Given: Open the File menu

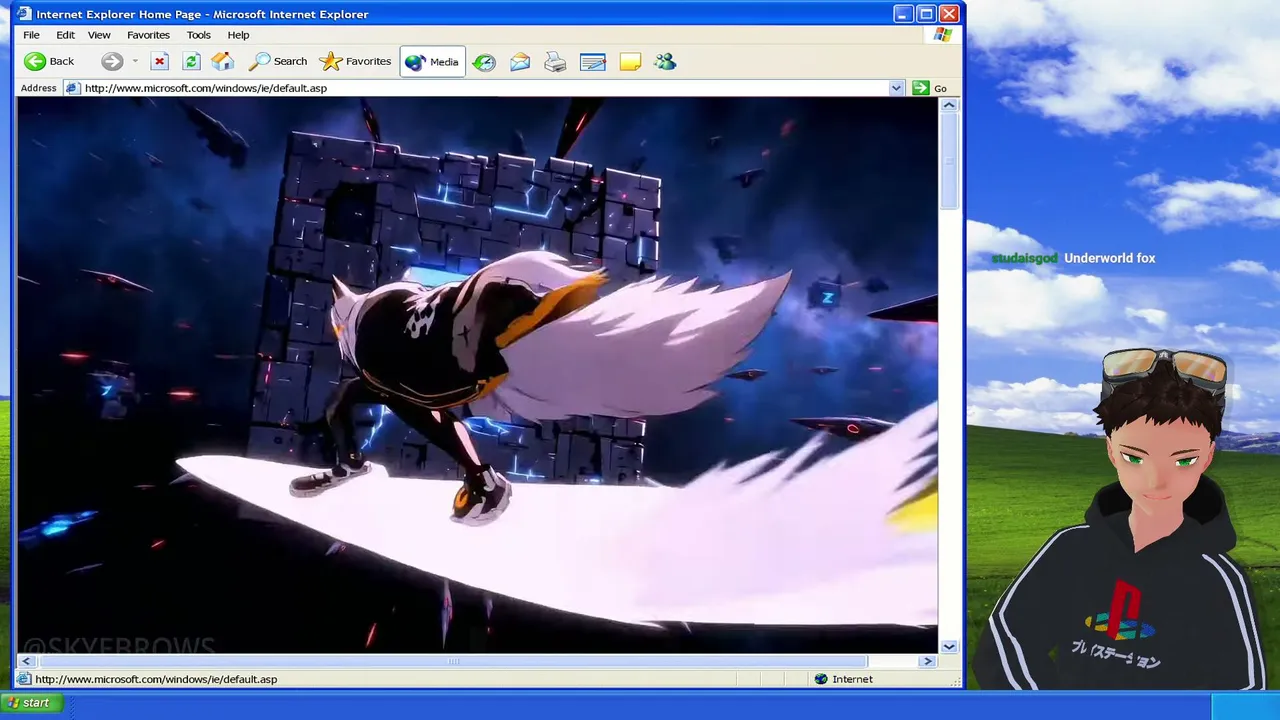Looking at the screenshot, I should pos(31,35).
